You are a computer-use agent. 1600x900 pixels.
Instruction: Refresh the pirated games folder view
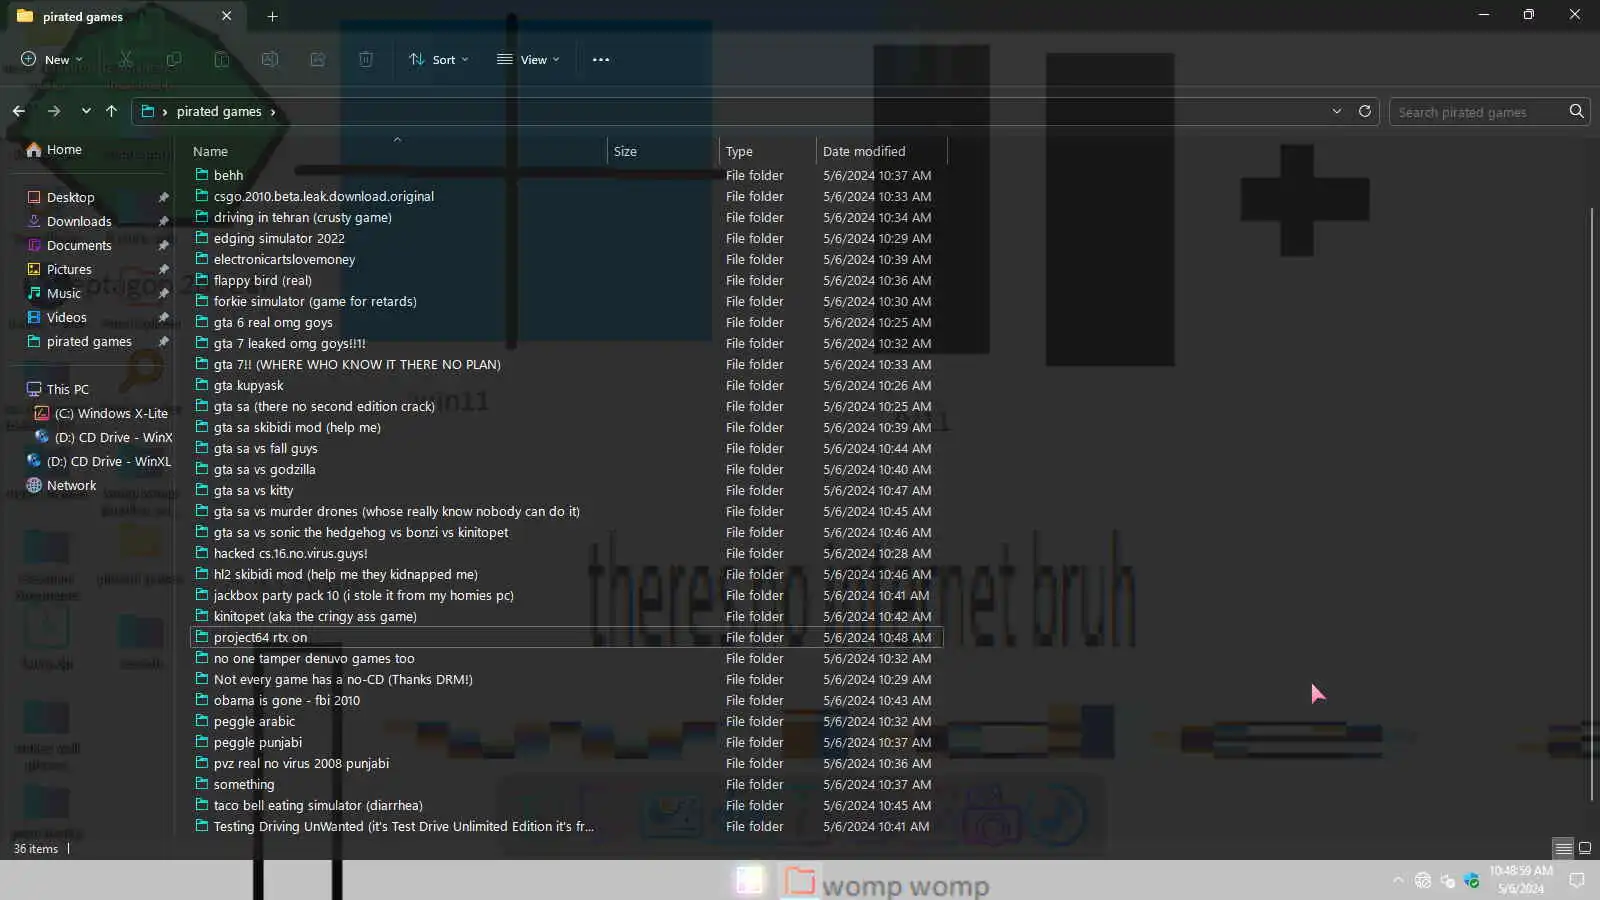[x=1365, y=111]
